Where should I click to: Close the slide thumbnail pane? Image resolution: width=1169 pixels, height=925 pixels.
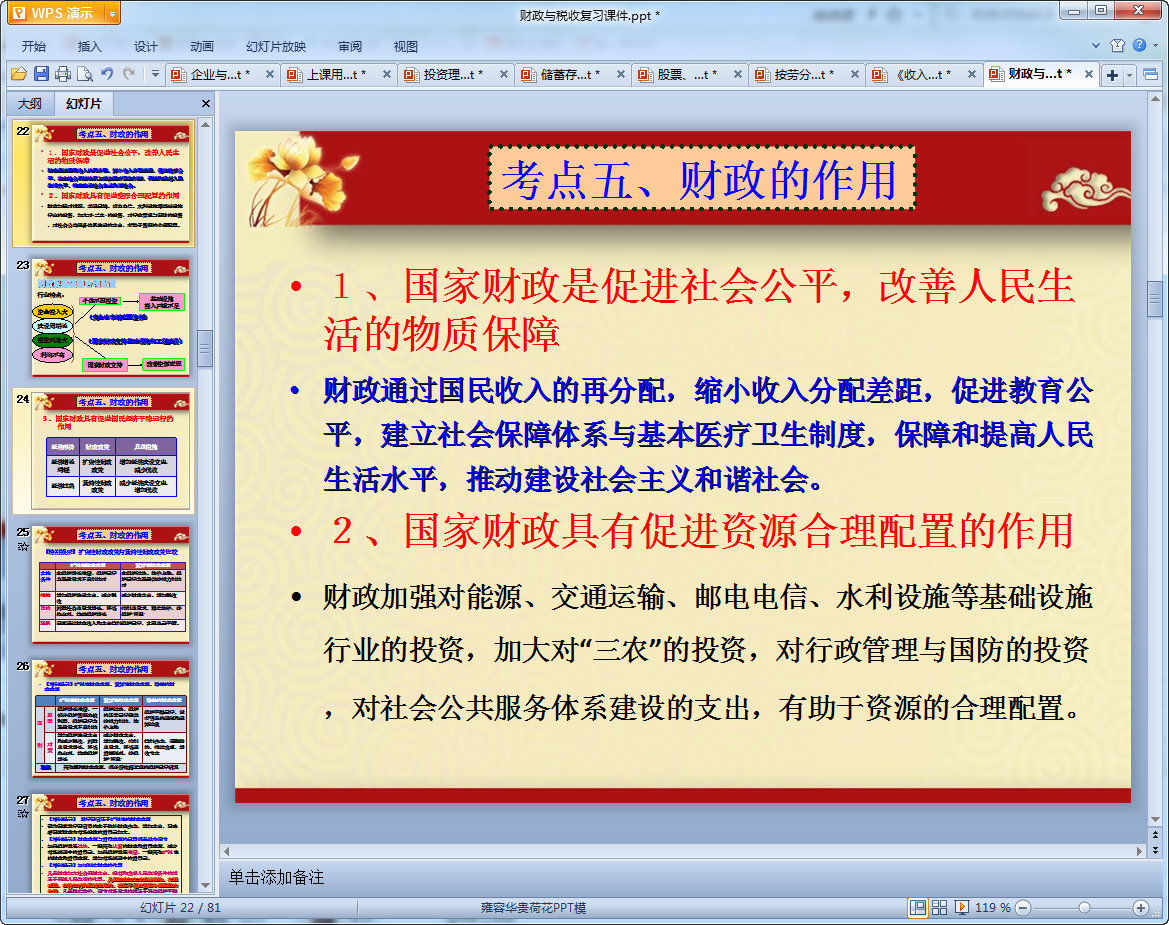click(x=207, y=104)
